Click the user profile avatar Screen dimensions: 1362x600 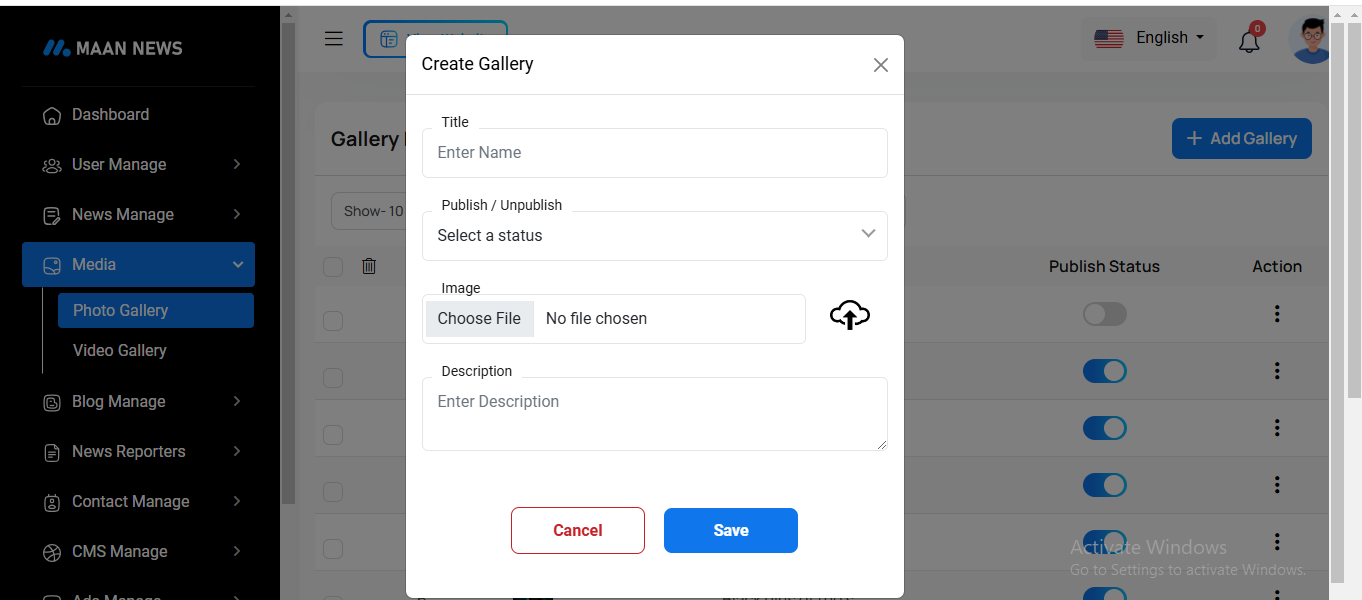click(x=1311, y=40)
